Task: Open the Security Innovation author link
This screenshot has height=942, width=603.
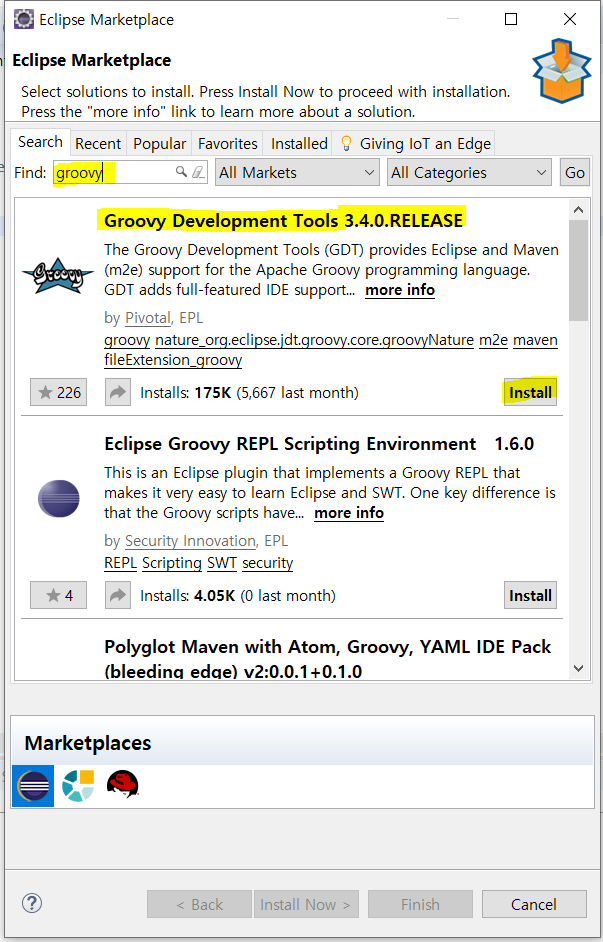Action: click(190, 541)
